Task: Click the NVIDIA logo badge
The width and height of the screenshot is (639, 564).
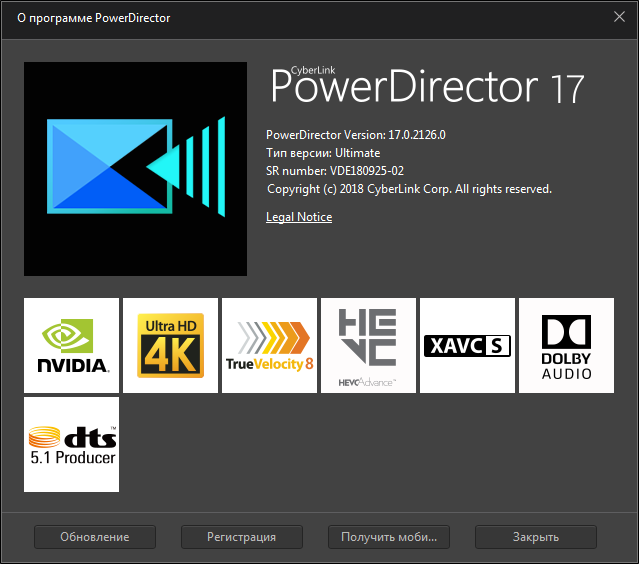Action: (x=71, y=345)
